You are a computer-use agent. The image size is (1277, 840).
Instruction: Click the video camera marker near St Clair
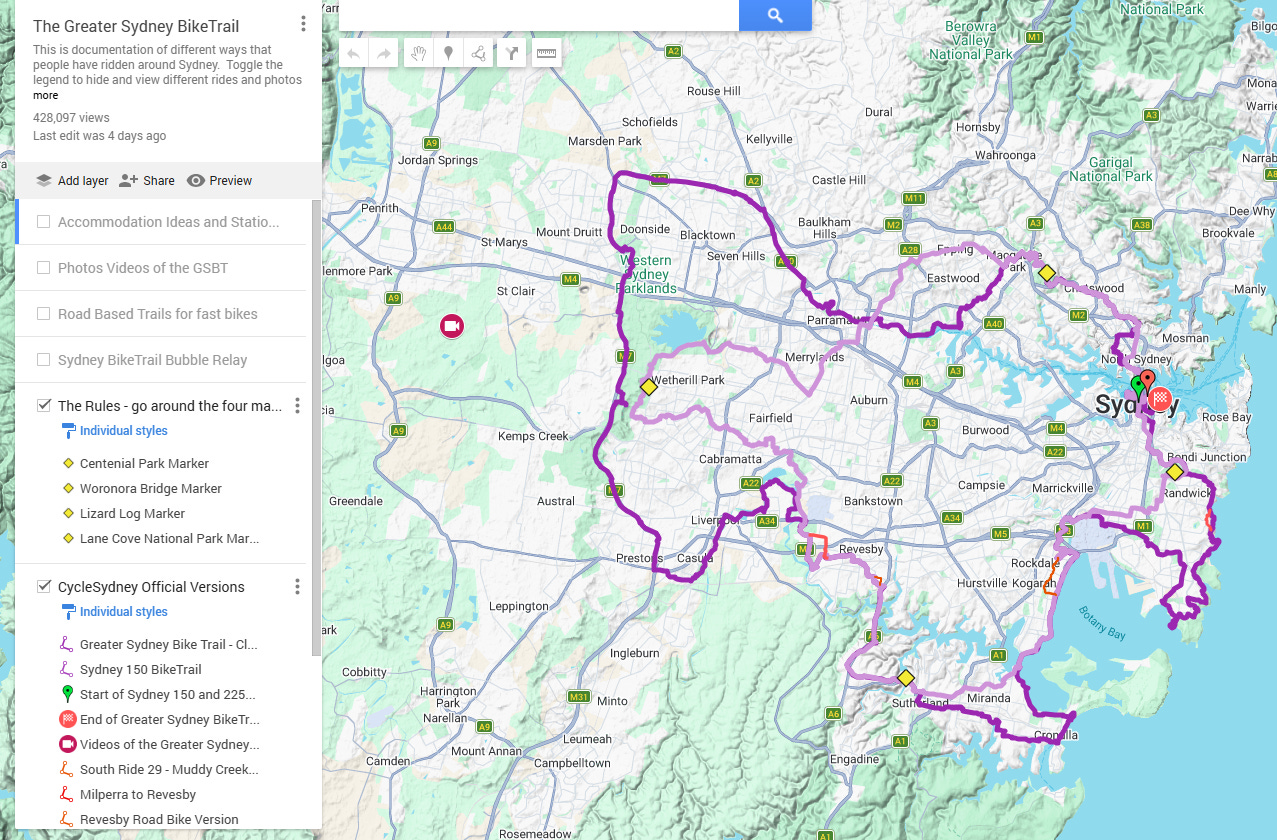tap(452, 326)
